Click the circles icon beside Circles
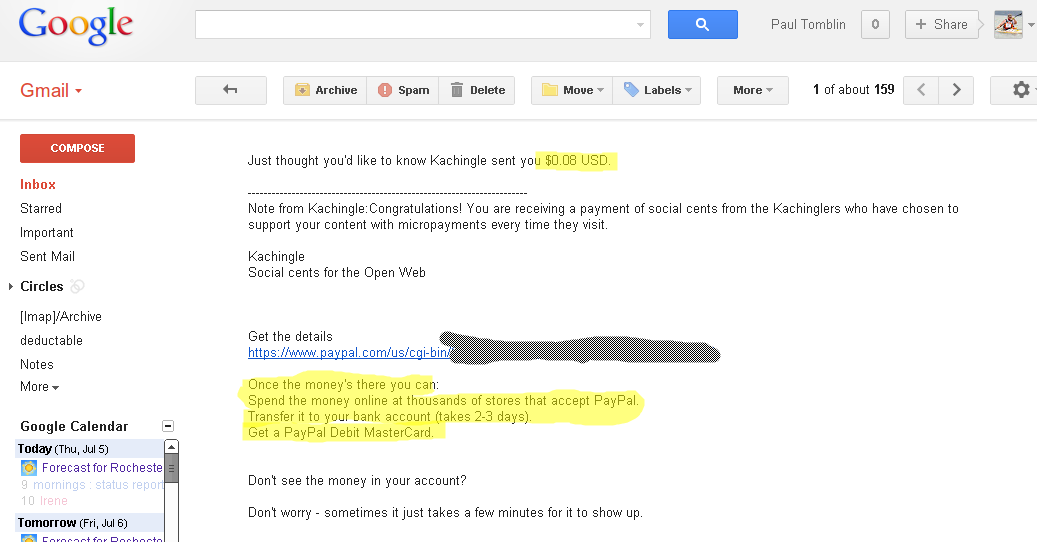The image size is (1037, 542). 77,286
